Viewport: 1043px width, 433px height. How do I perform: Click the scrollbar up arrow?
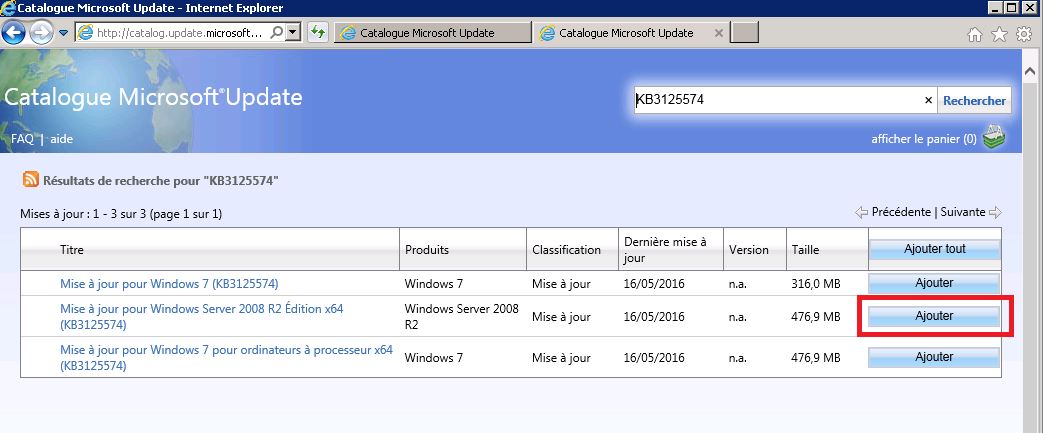tap(1030, 71)
